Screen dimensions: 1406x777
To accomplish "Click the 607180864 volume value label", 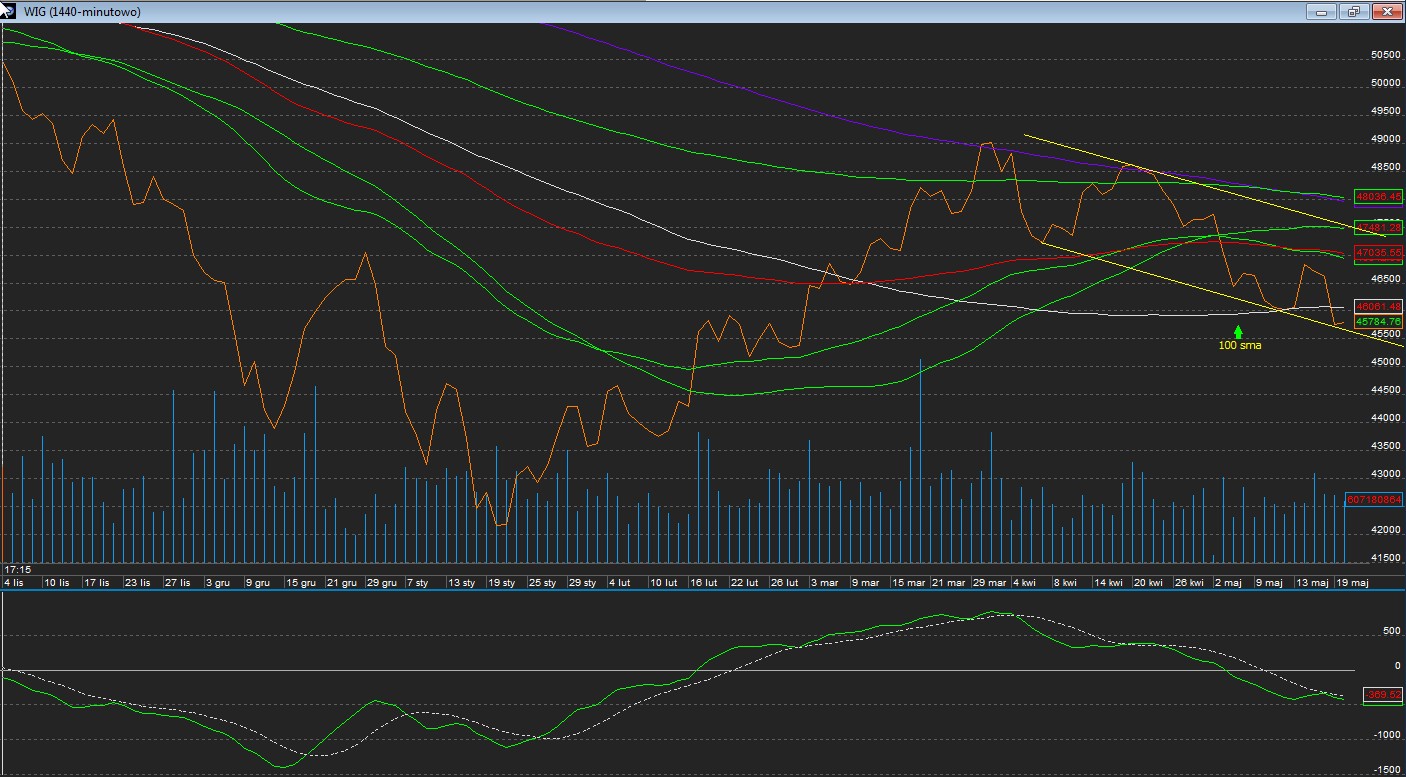I will [1375, 498].
